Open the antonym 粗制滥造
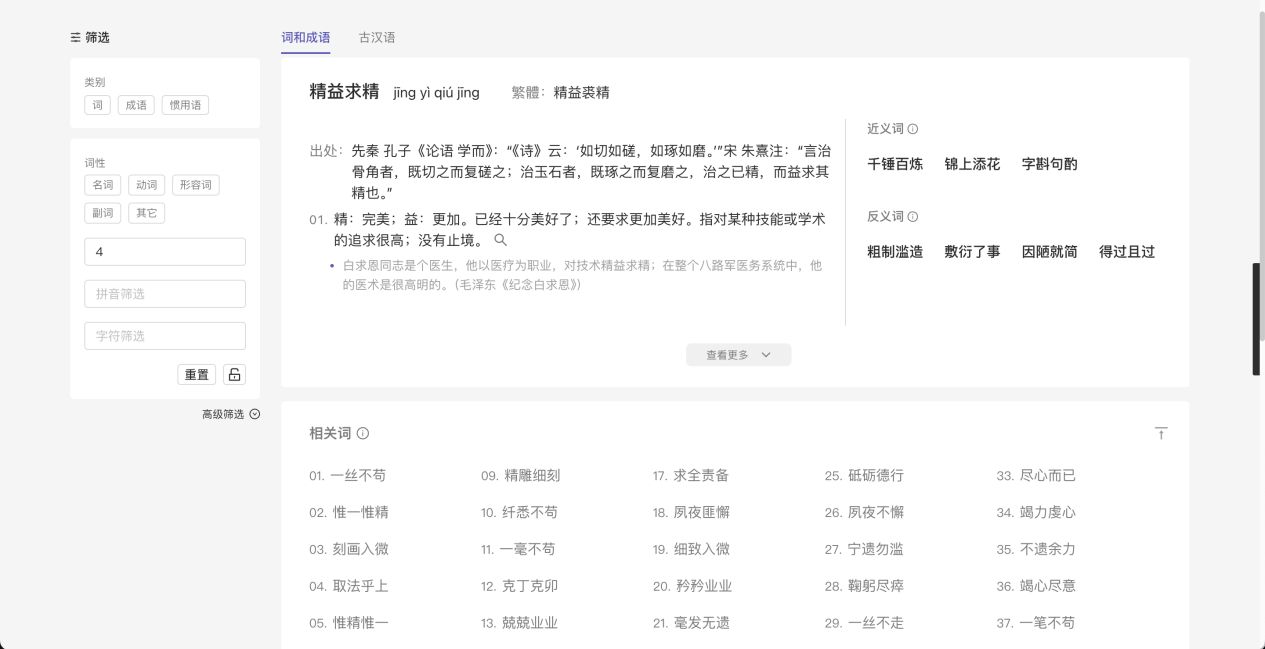1265x649 pixels. click(x=895, y=252)
